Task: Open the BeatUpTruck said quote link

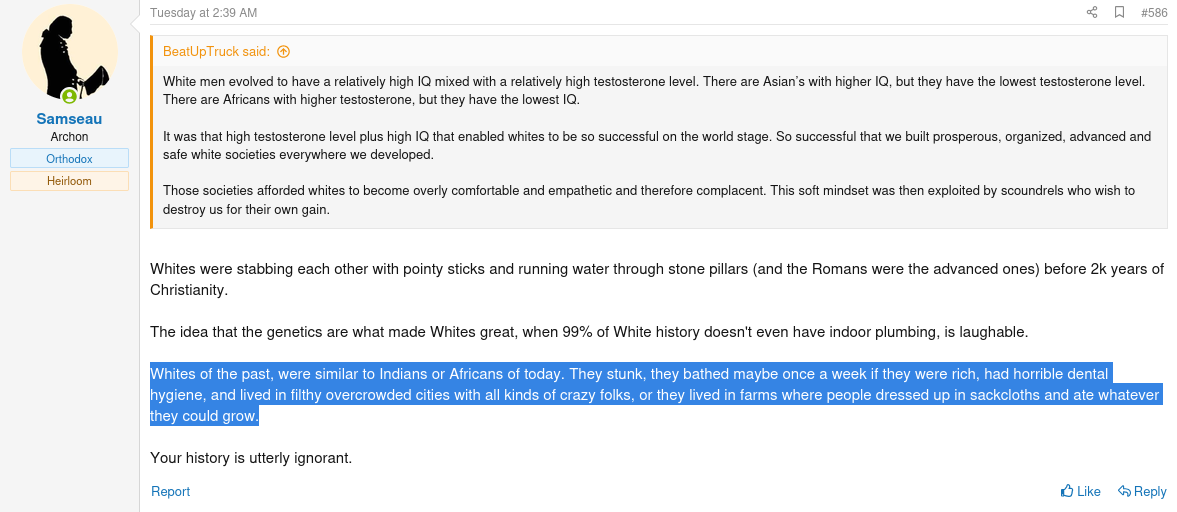Action: 216,52
